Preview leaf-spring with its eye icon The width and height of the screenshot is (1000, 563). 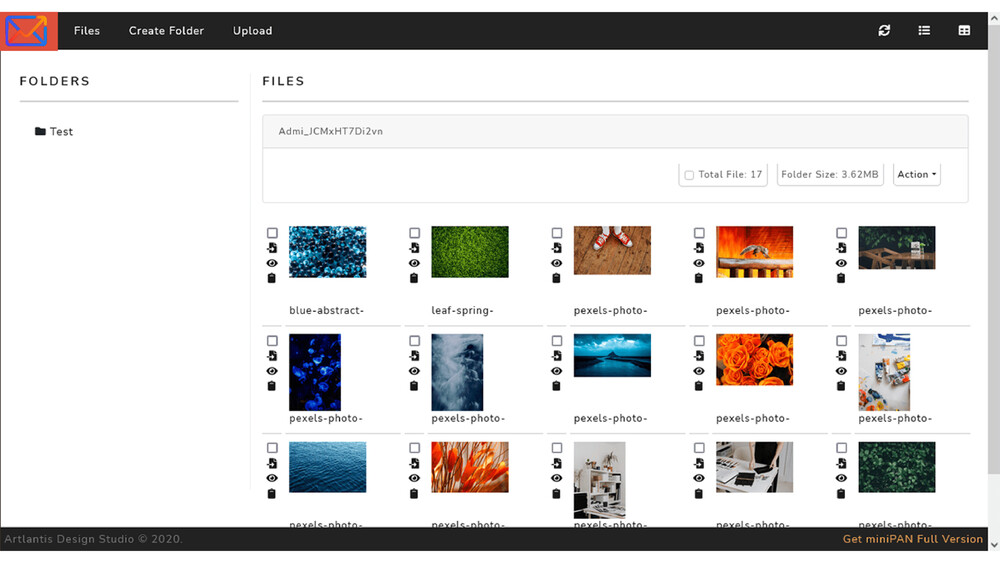click(x=415, y=263)
